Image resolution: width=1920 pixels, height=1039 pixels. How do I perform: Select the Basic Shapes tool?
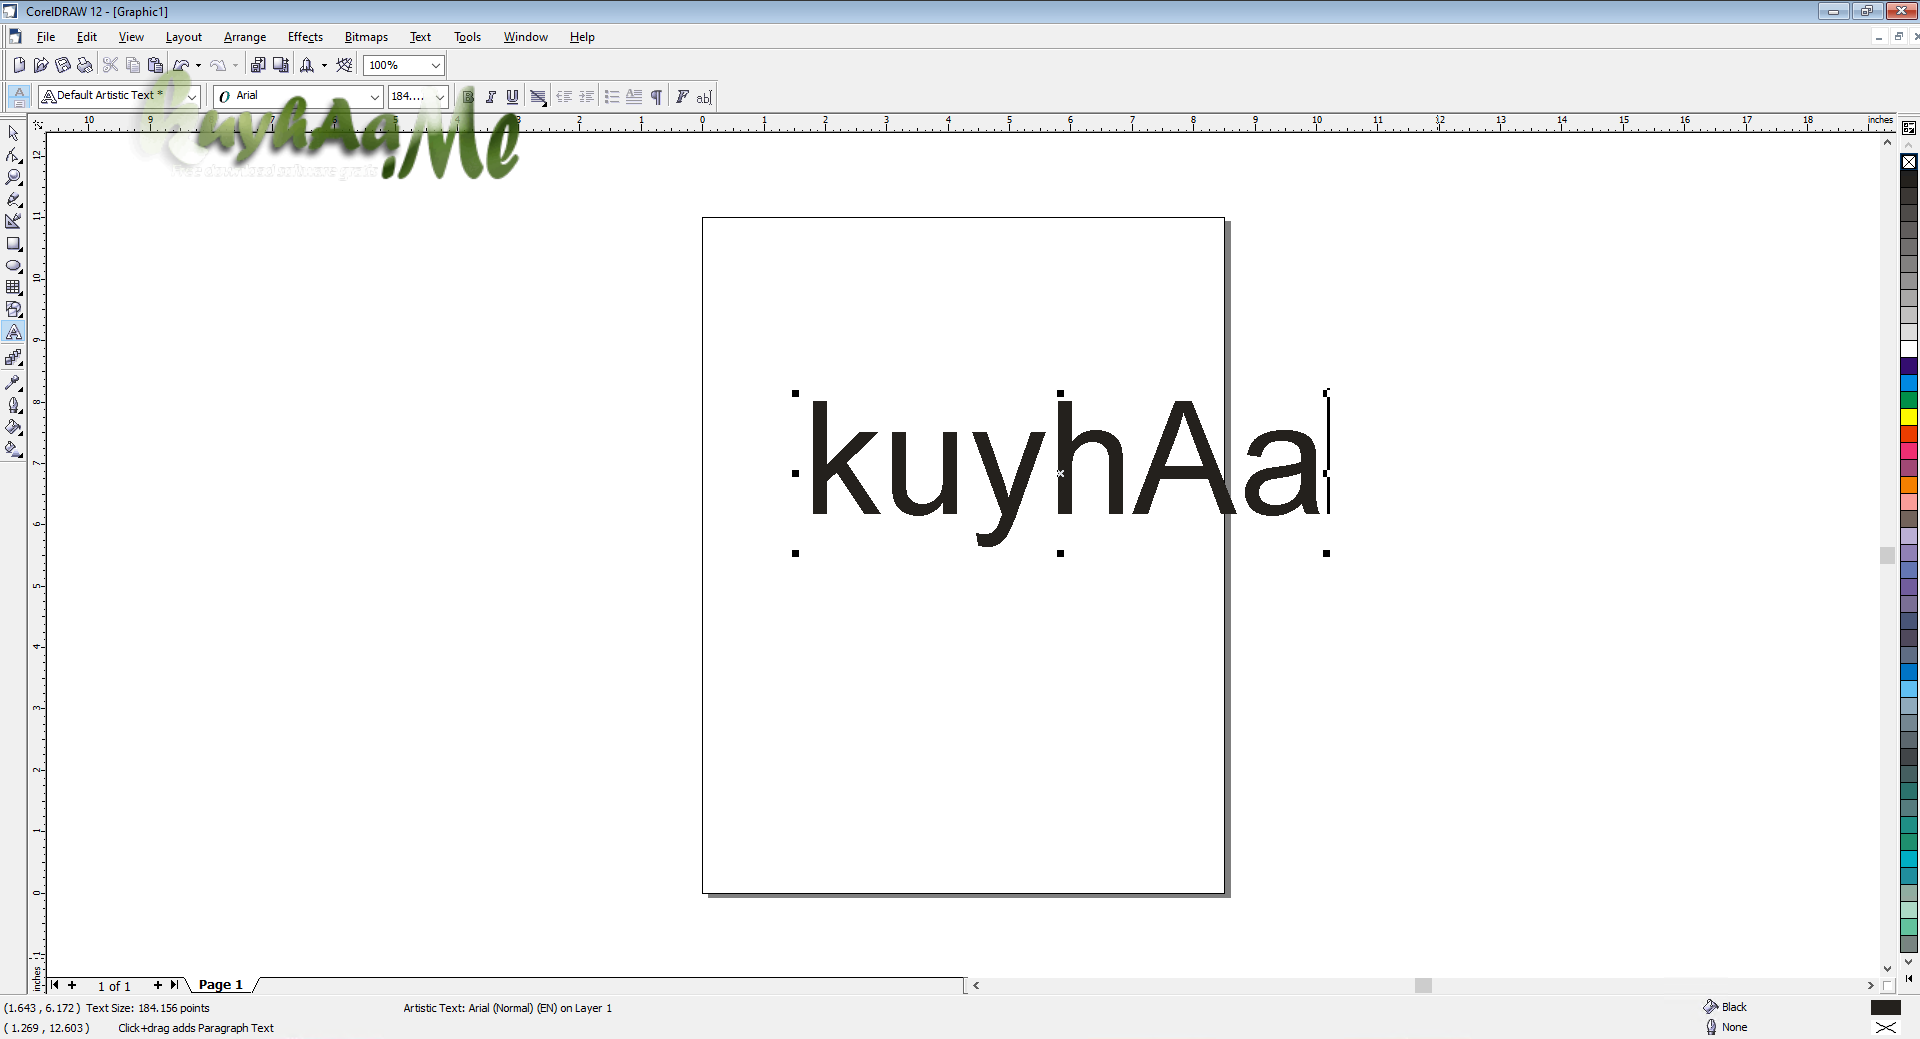(x=13, y=310)
